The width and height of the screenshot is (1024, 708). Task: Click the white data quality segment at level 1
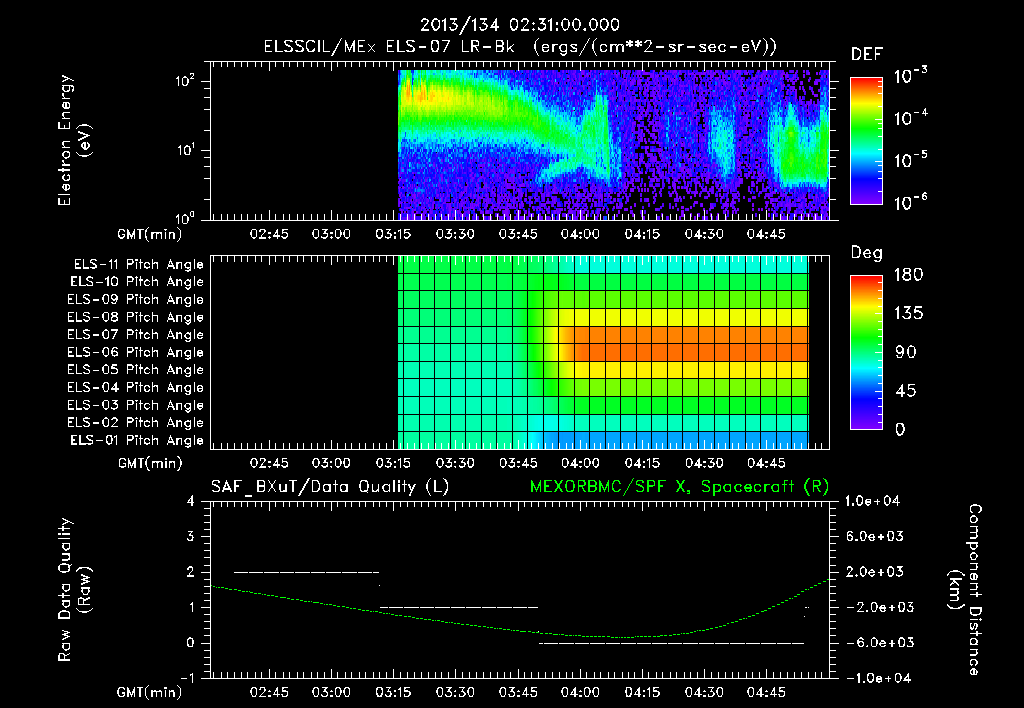pyautogui.click(x=459, y=607)
